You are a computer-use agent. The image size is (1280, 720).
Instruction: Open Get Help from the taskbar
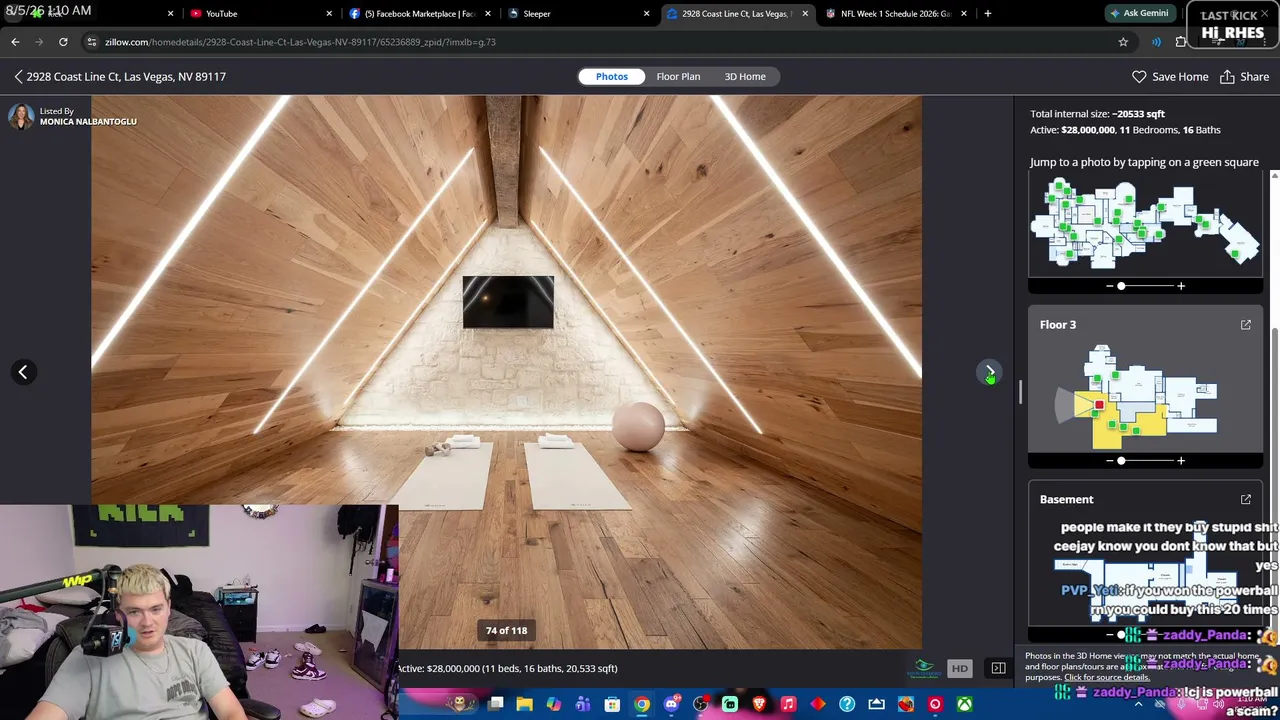tap(847, 705)
